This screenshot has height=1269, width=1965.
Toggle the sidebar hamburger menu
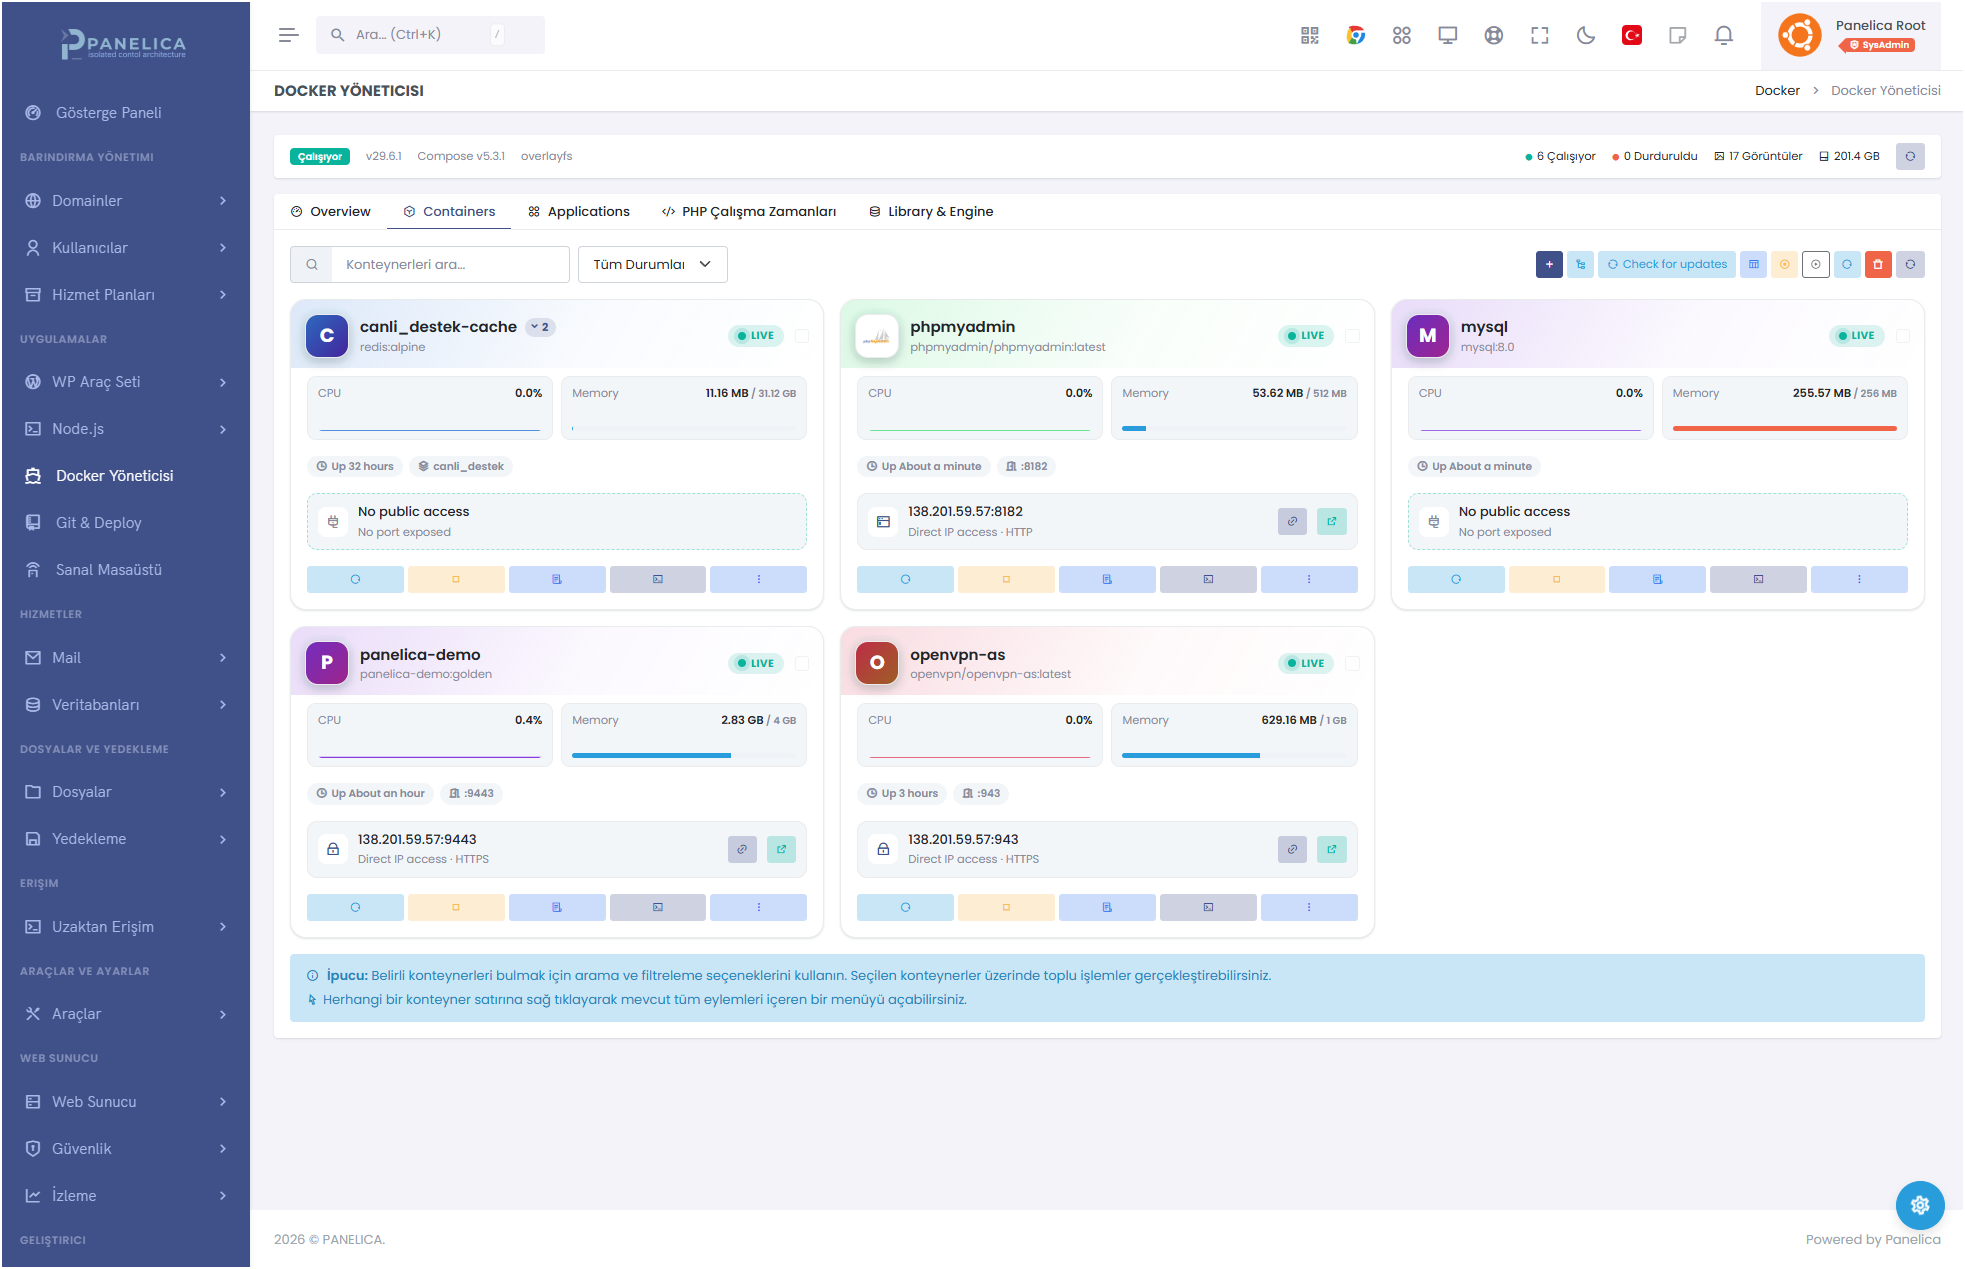click(289, 35)
